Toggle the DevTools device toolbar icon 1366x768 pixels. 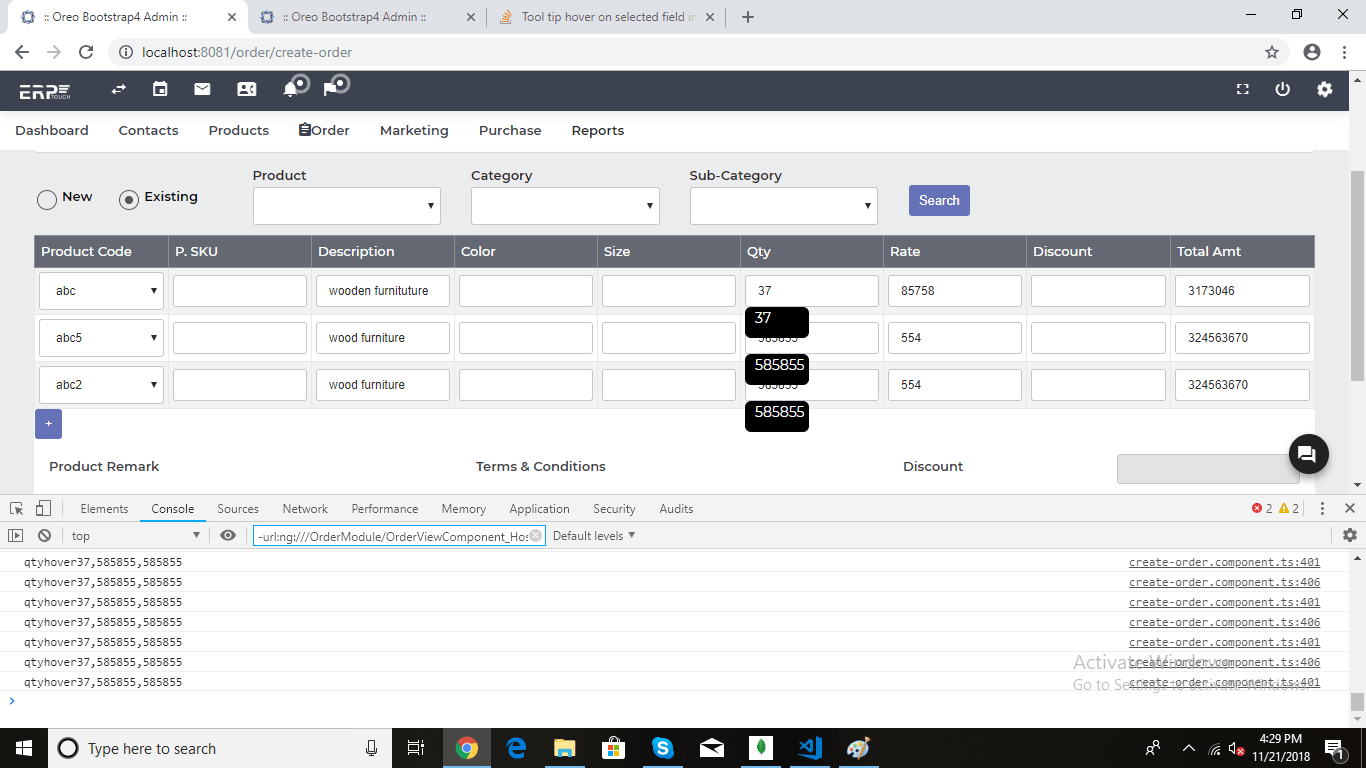42,509
